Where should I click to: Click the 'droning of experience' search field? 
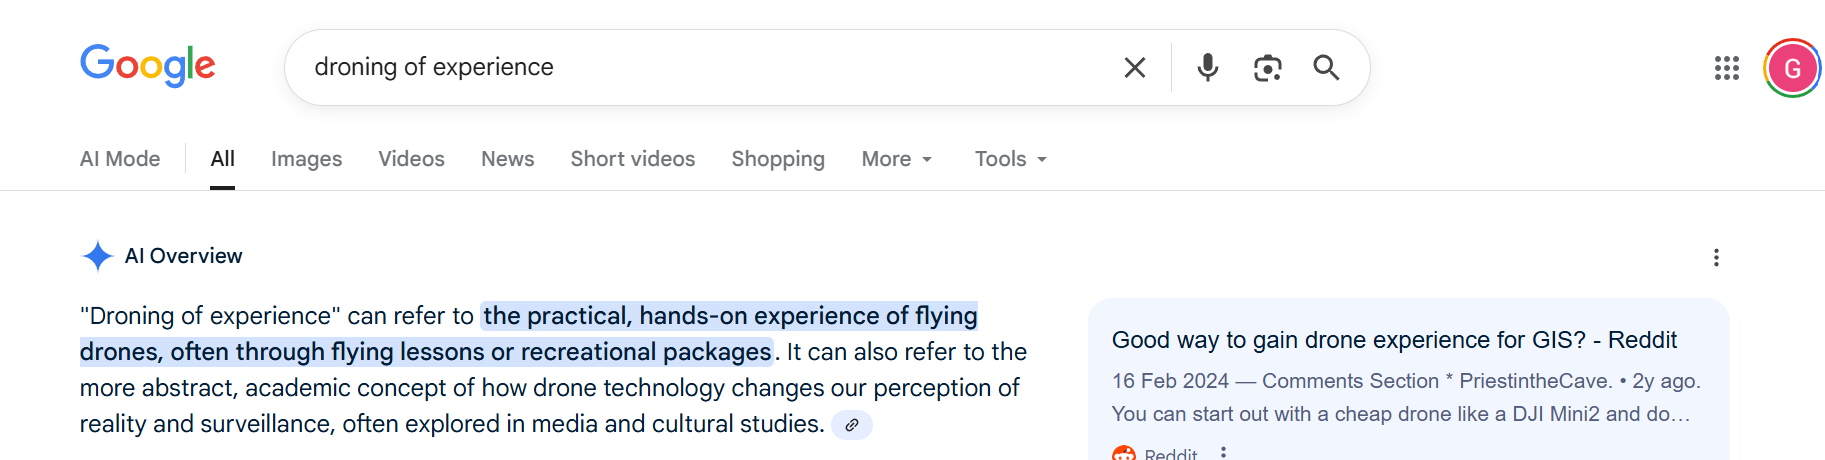pos(700,67)
